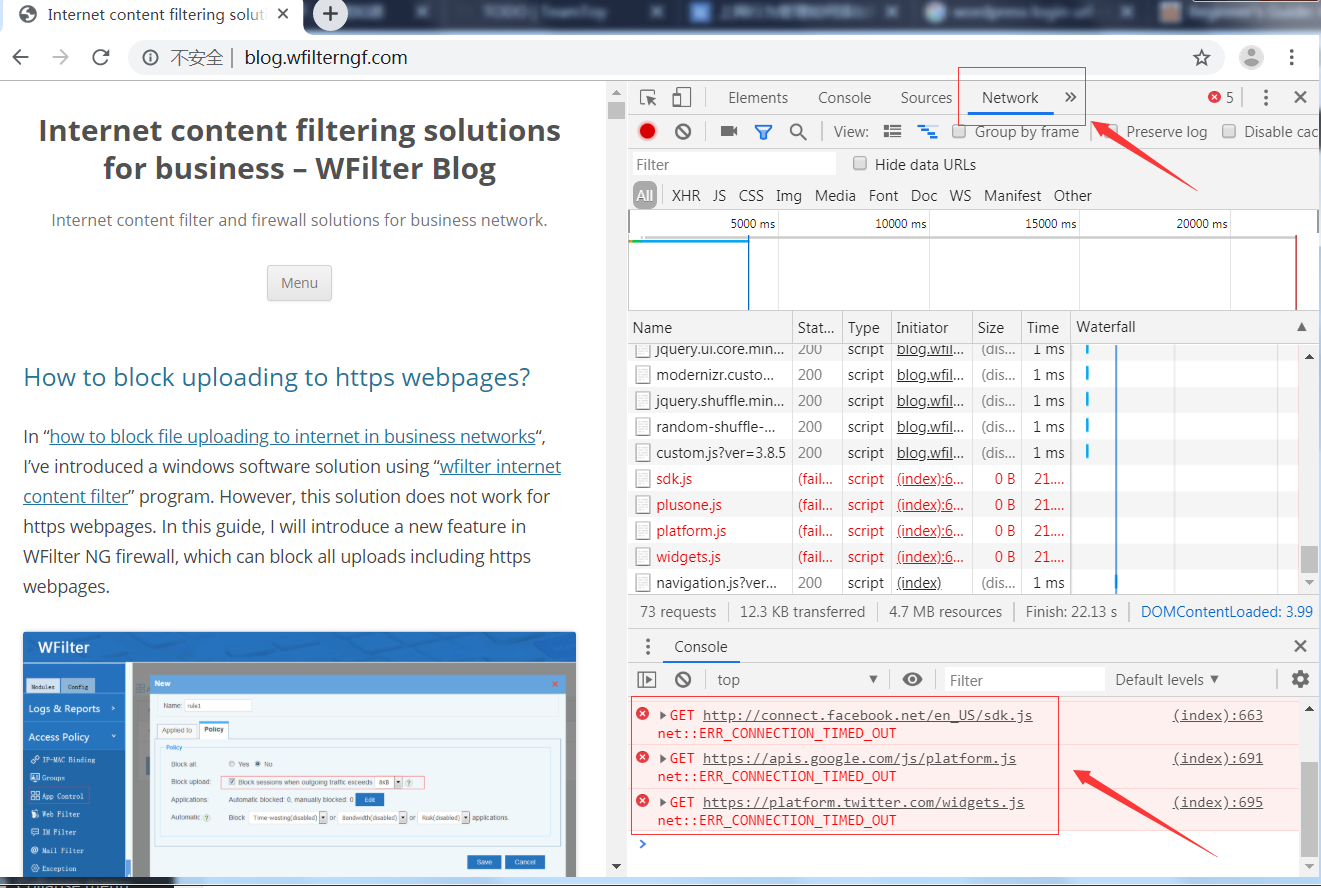Screen dimensions: 1321x888
Task: Clear the console with block icon
Action: tap(683, 679)
